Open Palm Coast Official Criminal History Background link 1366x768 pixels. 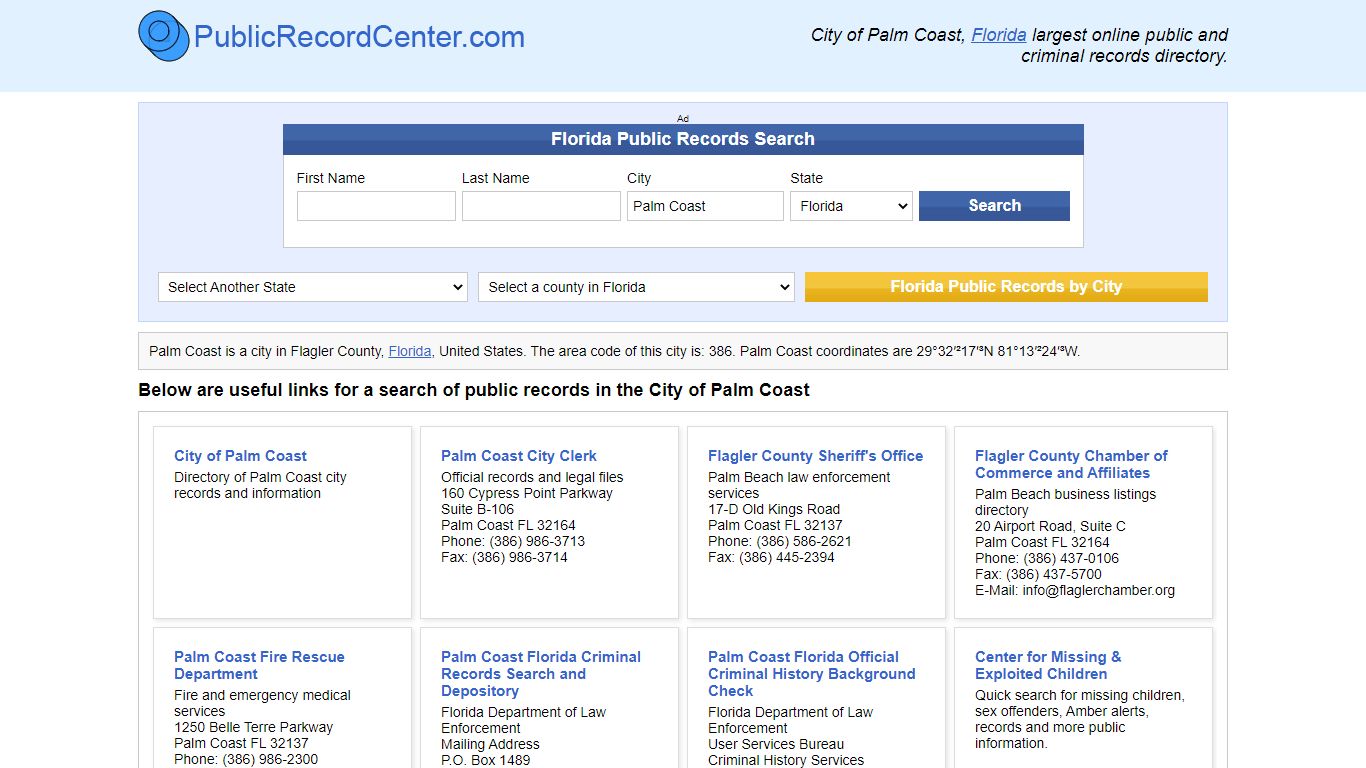point(812,674)
